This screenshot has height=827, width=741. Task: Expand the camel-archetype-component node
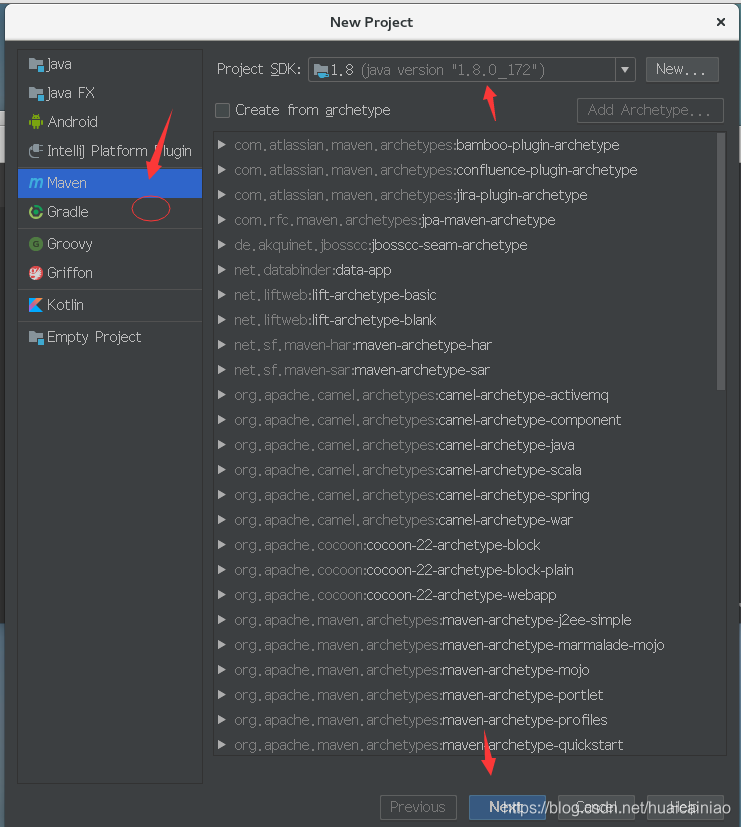pos(222,419)
